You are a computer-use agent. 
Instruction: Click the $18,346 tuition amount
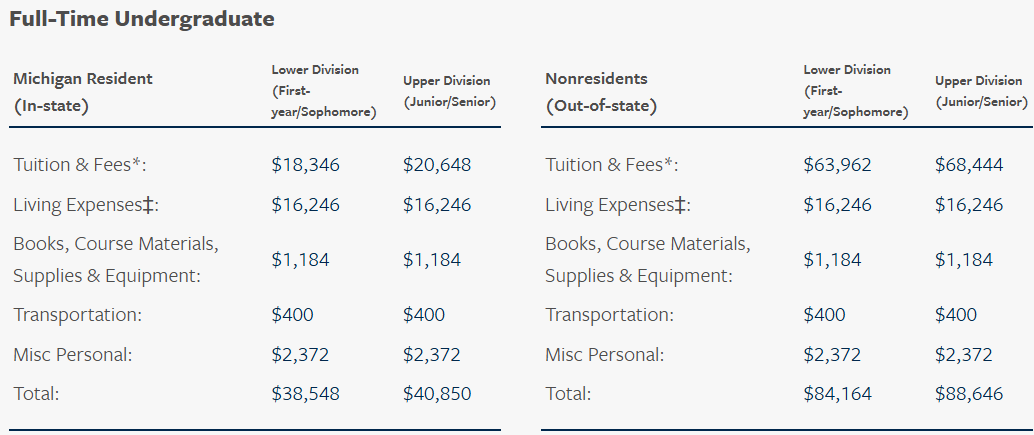pos(305,165)
